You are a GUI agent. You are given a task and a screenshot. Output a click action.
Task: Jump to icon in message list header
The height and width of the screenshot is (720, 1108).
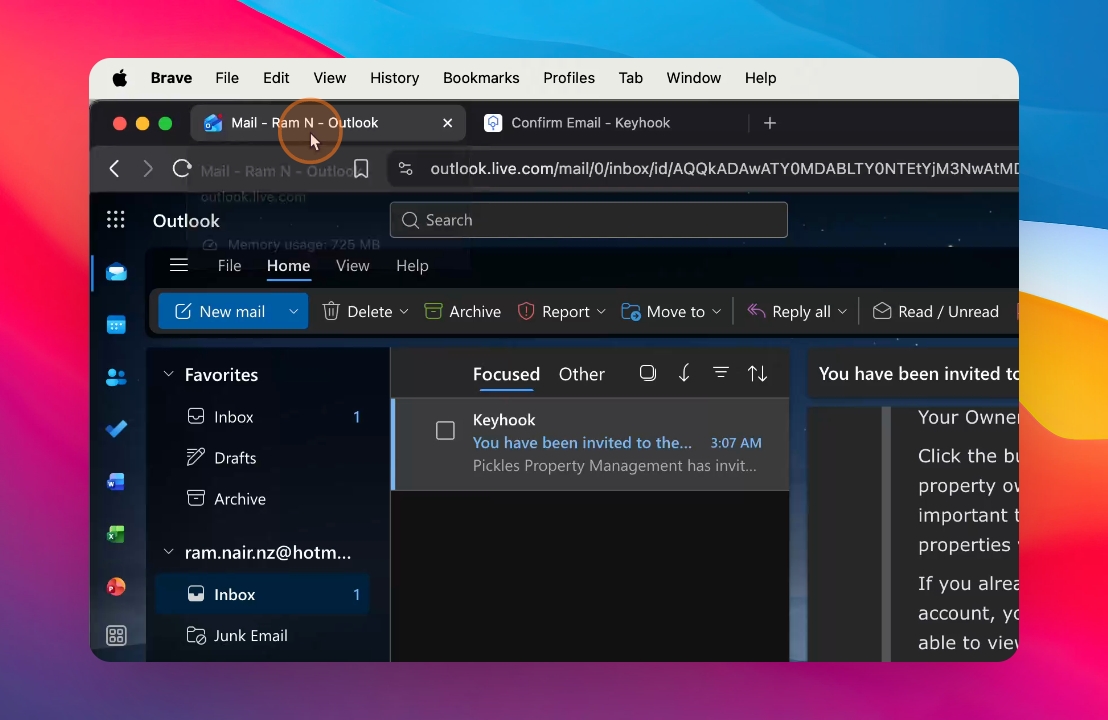tap(684, 373)
